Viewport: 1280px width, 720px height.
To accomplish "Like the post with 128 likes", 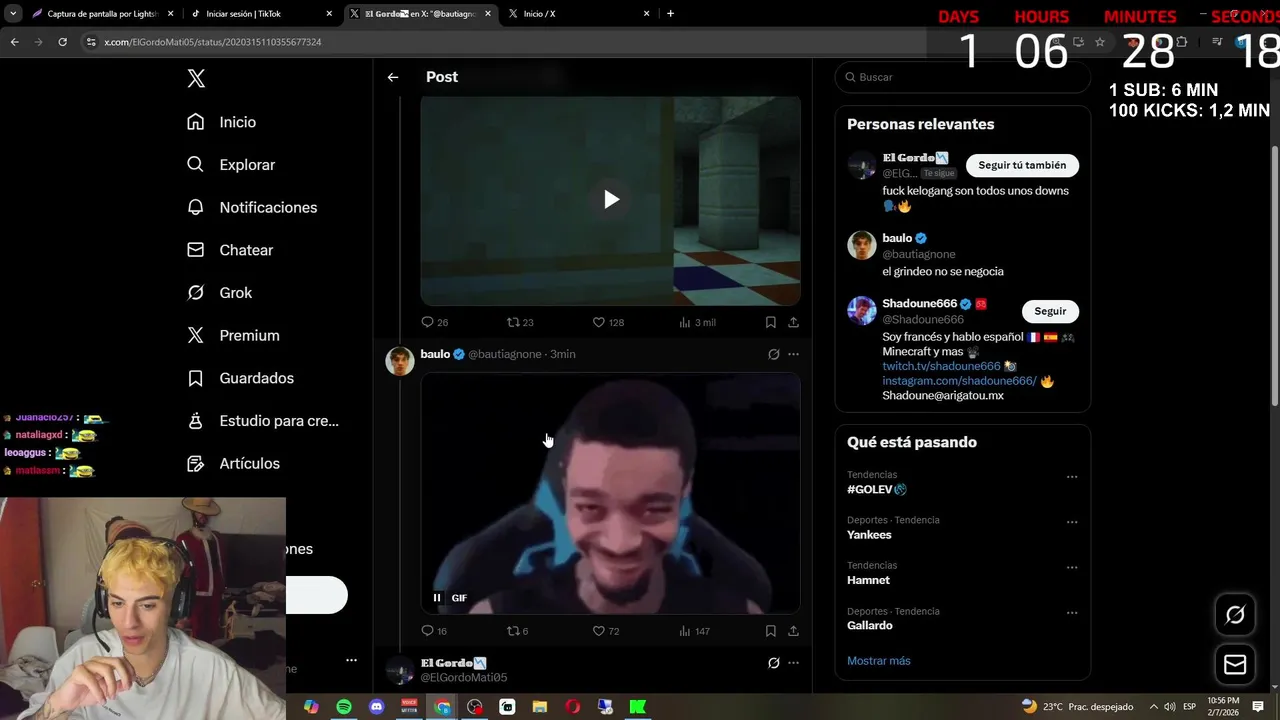I will click(x=608, y=322).
